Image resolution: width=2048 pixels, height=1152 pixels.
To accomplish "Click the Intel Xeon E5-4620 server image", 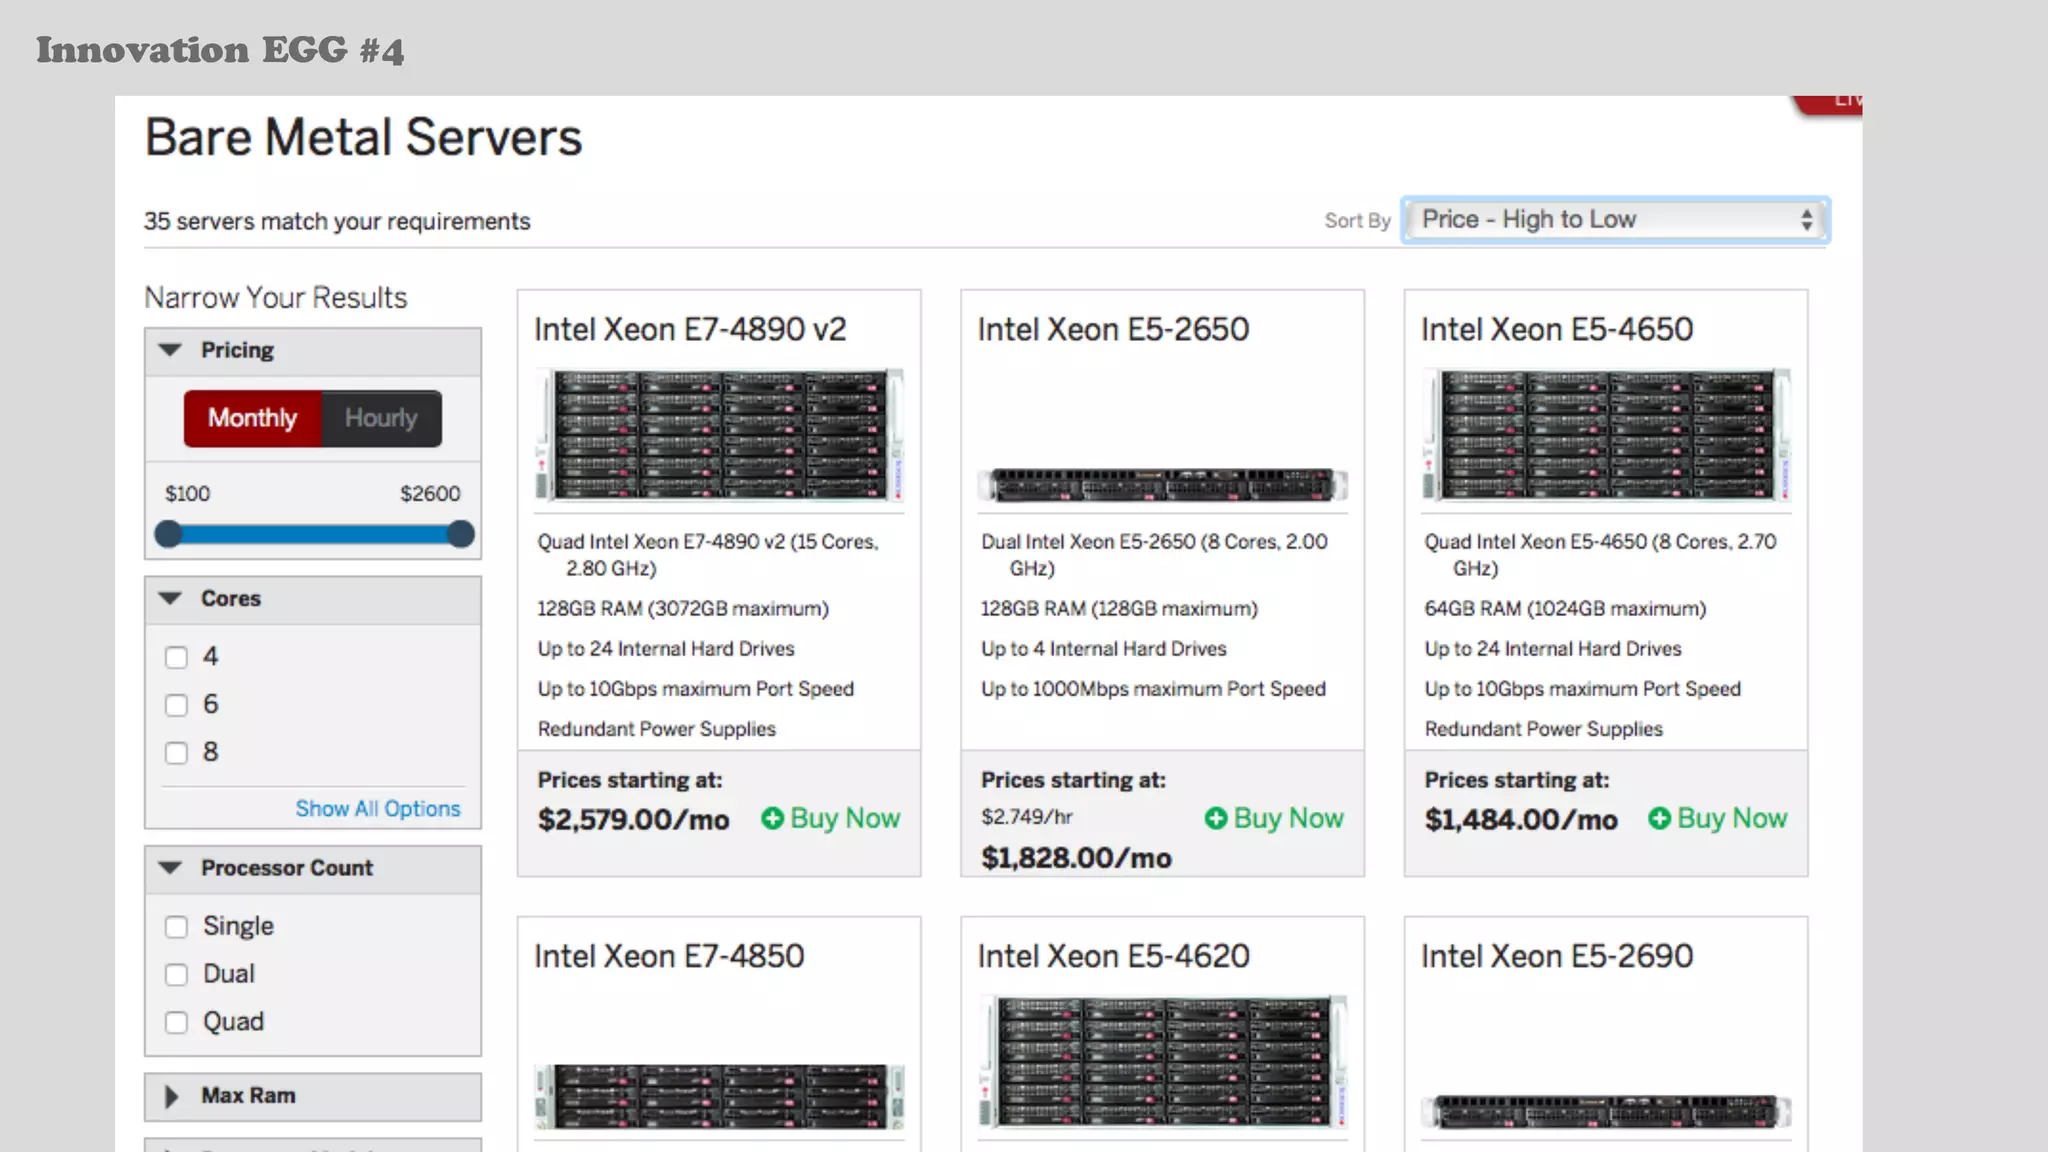I will (1162, 1061).
